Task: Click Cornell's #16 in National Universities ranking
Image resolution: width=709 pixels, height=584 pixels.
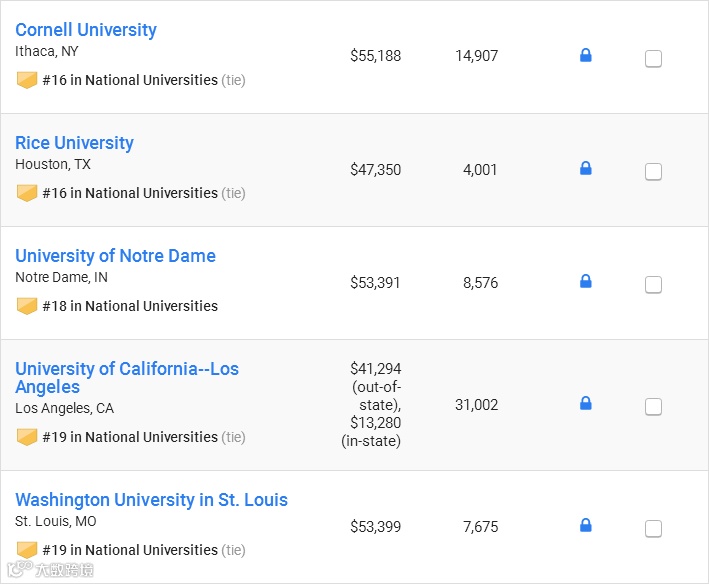Action: pyautogui.click(x=130, y=80)
